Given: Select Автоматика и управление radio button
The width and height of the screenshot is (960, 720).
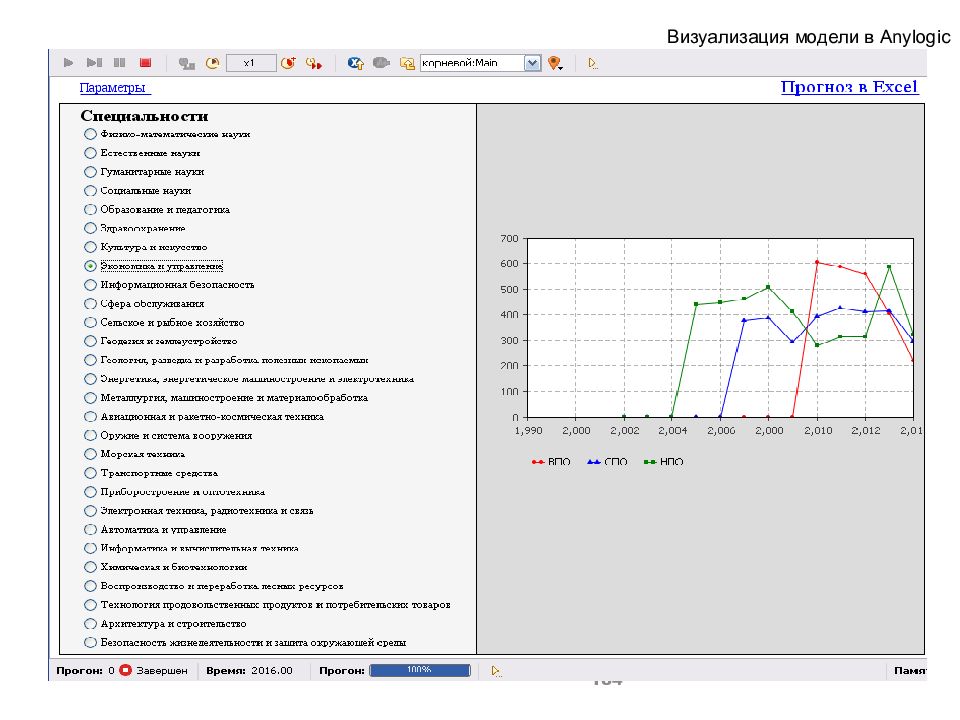Looking at the screenshot, I should [90, 530].
